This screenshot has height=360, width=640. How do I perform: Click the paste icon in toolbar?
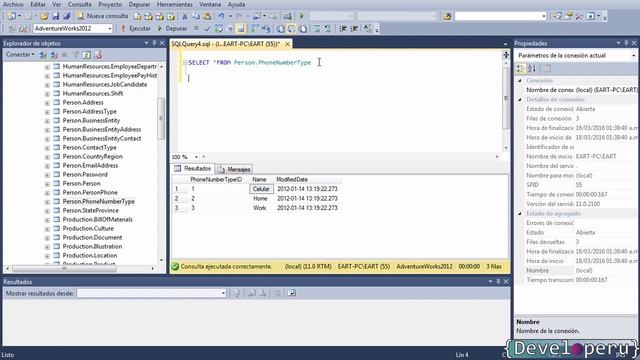pos(207,16)
